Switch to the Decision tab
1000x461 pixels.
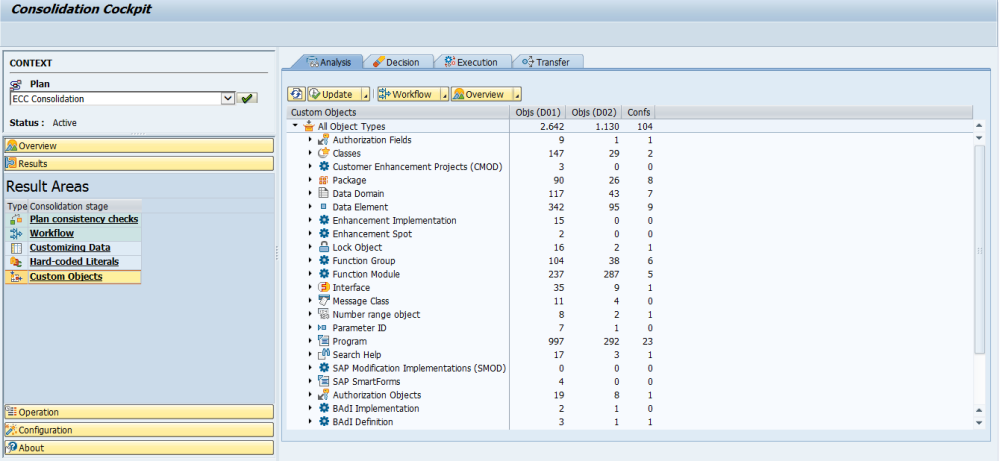[x=397, y=62]
